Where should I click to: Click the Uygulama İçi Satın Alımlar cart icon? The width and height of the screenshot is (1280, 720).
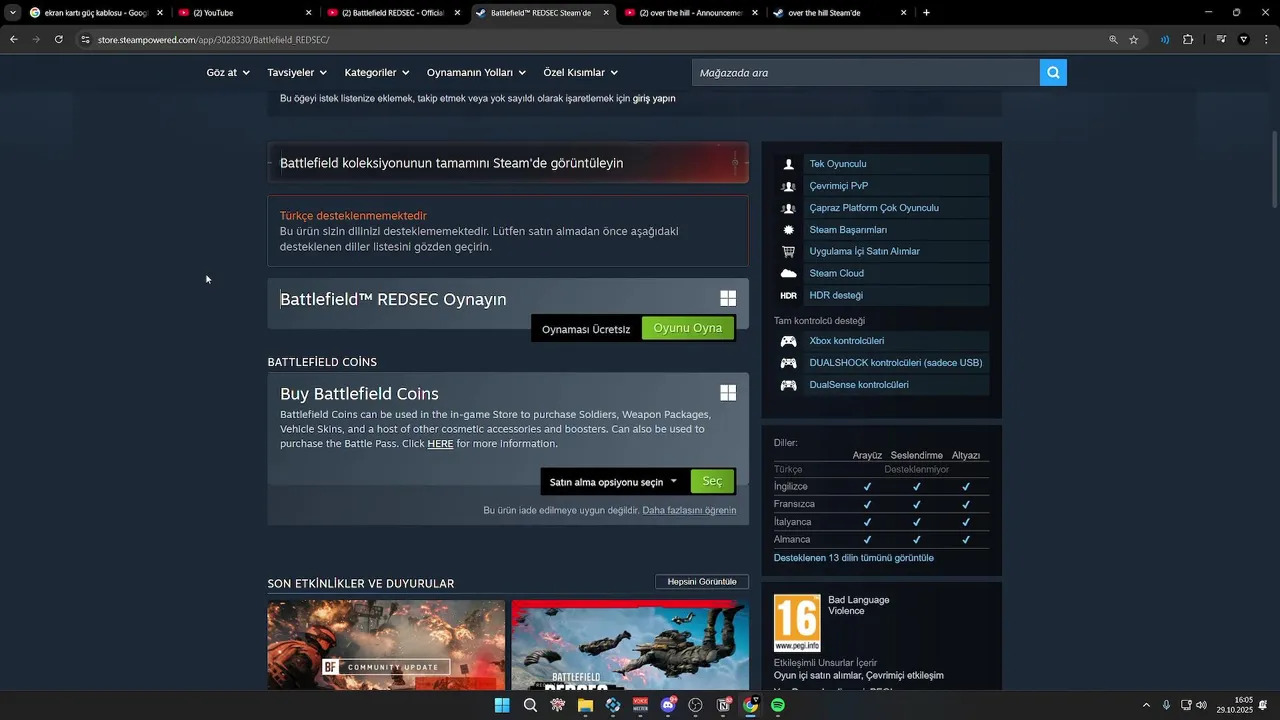(x=789, y=252)
